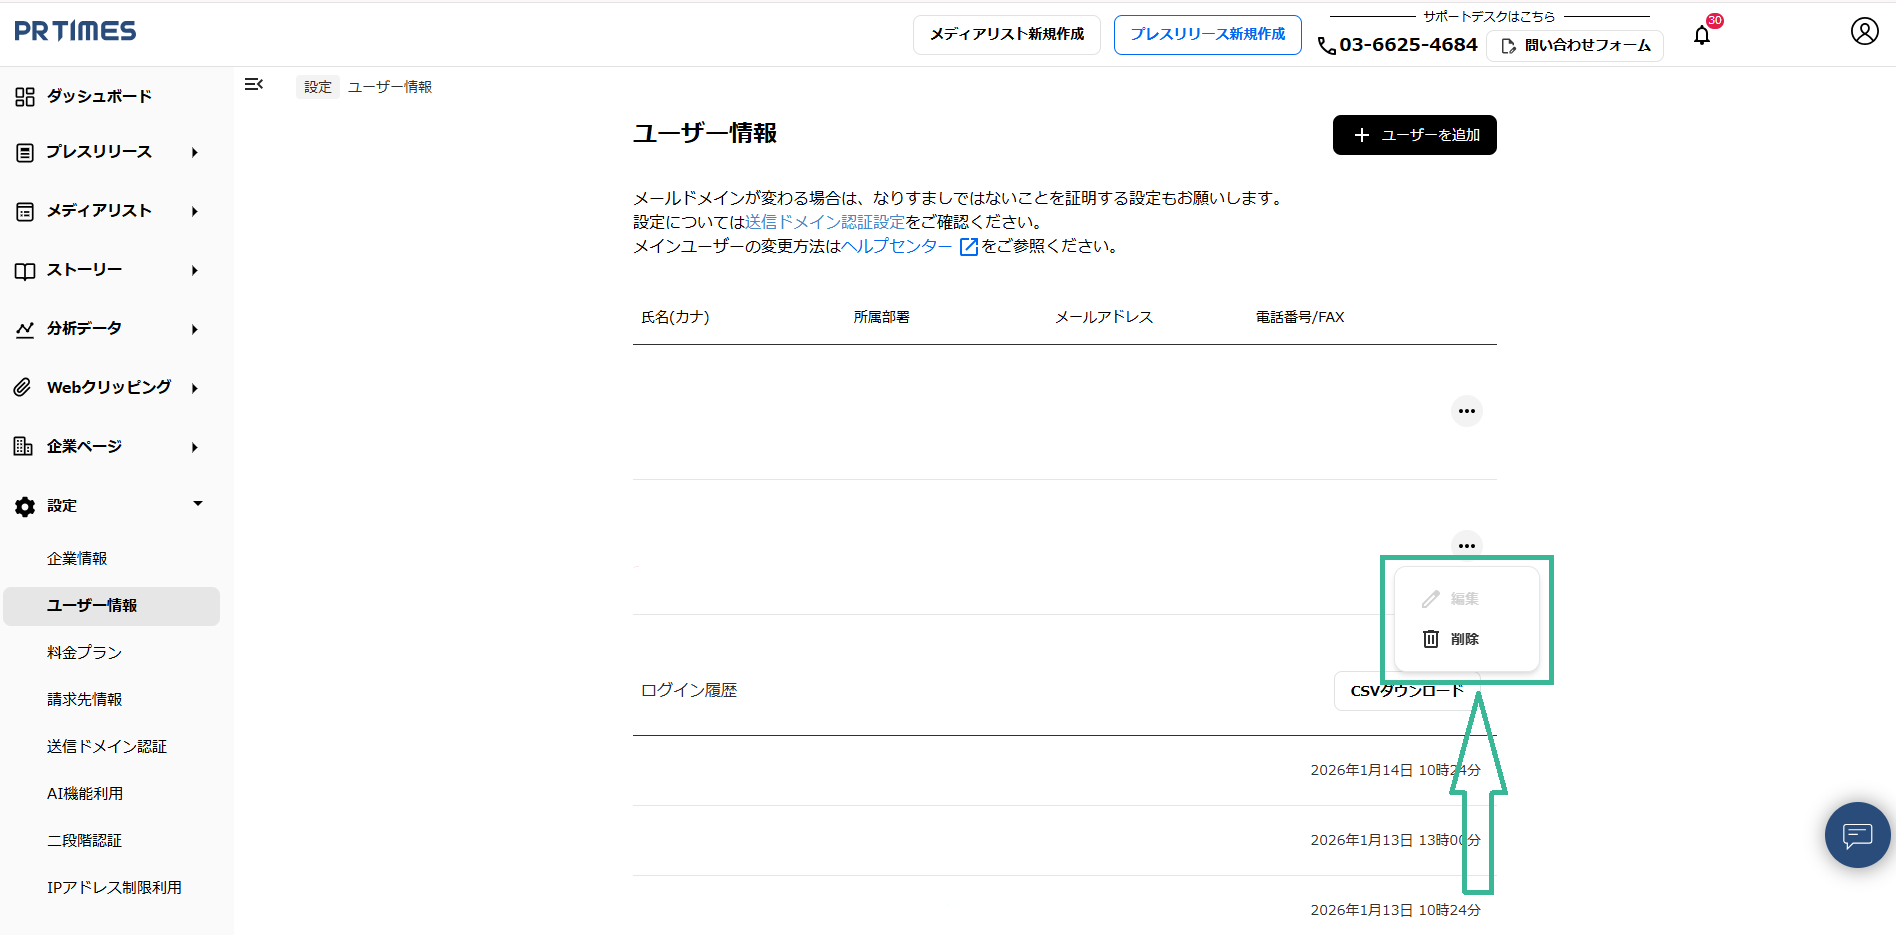Open the notification bell with 30 badge

click(x=1702, y=35)
